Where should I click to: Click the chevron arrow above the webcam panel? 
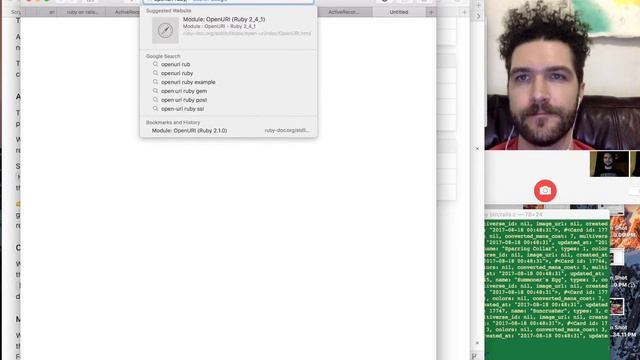(x=478, y=16)
